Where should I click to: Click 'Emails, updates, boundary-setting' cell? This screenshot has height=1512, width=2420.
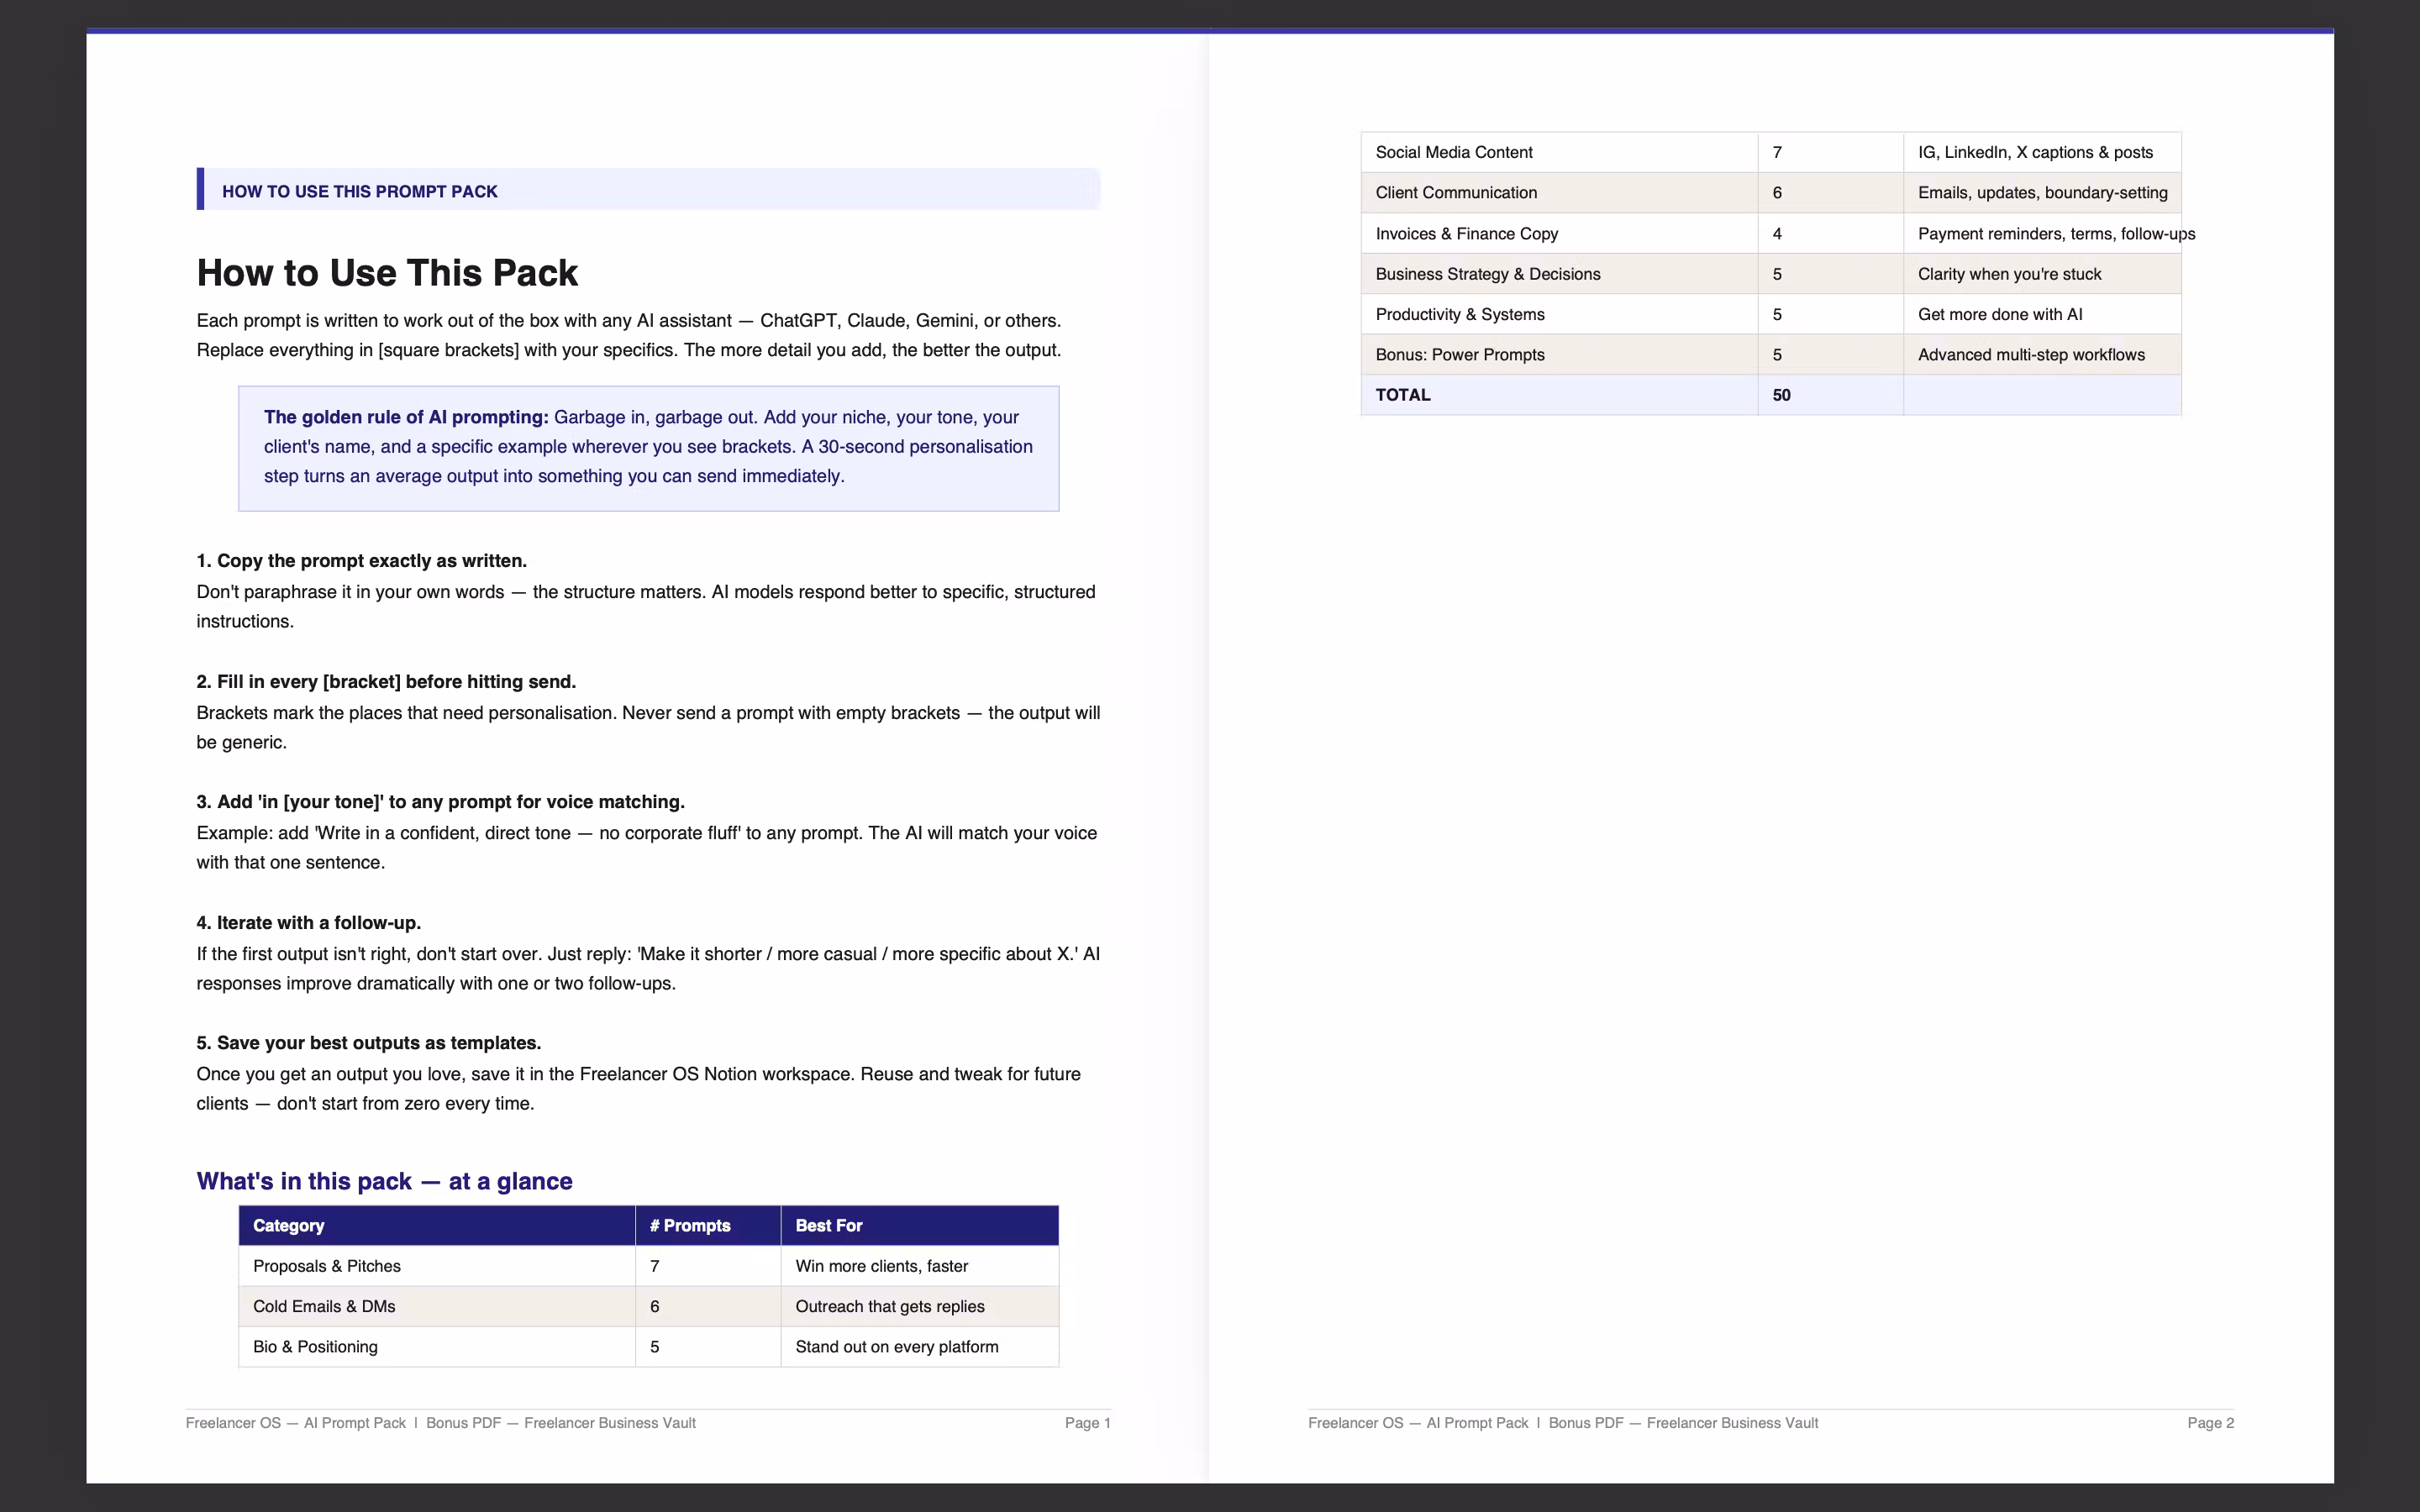coord(2042,193)
